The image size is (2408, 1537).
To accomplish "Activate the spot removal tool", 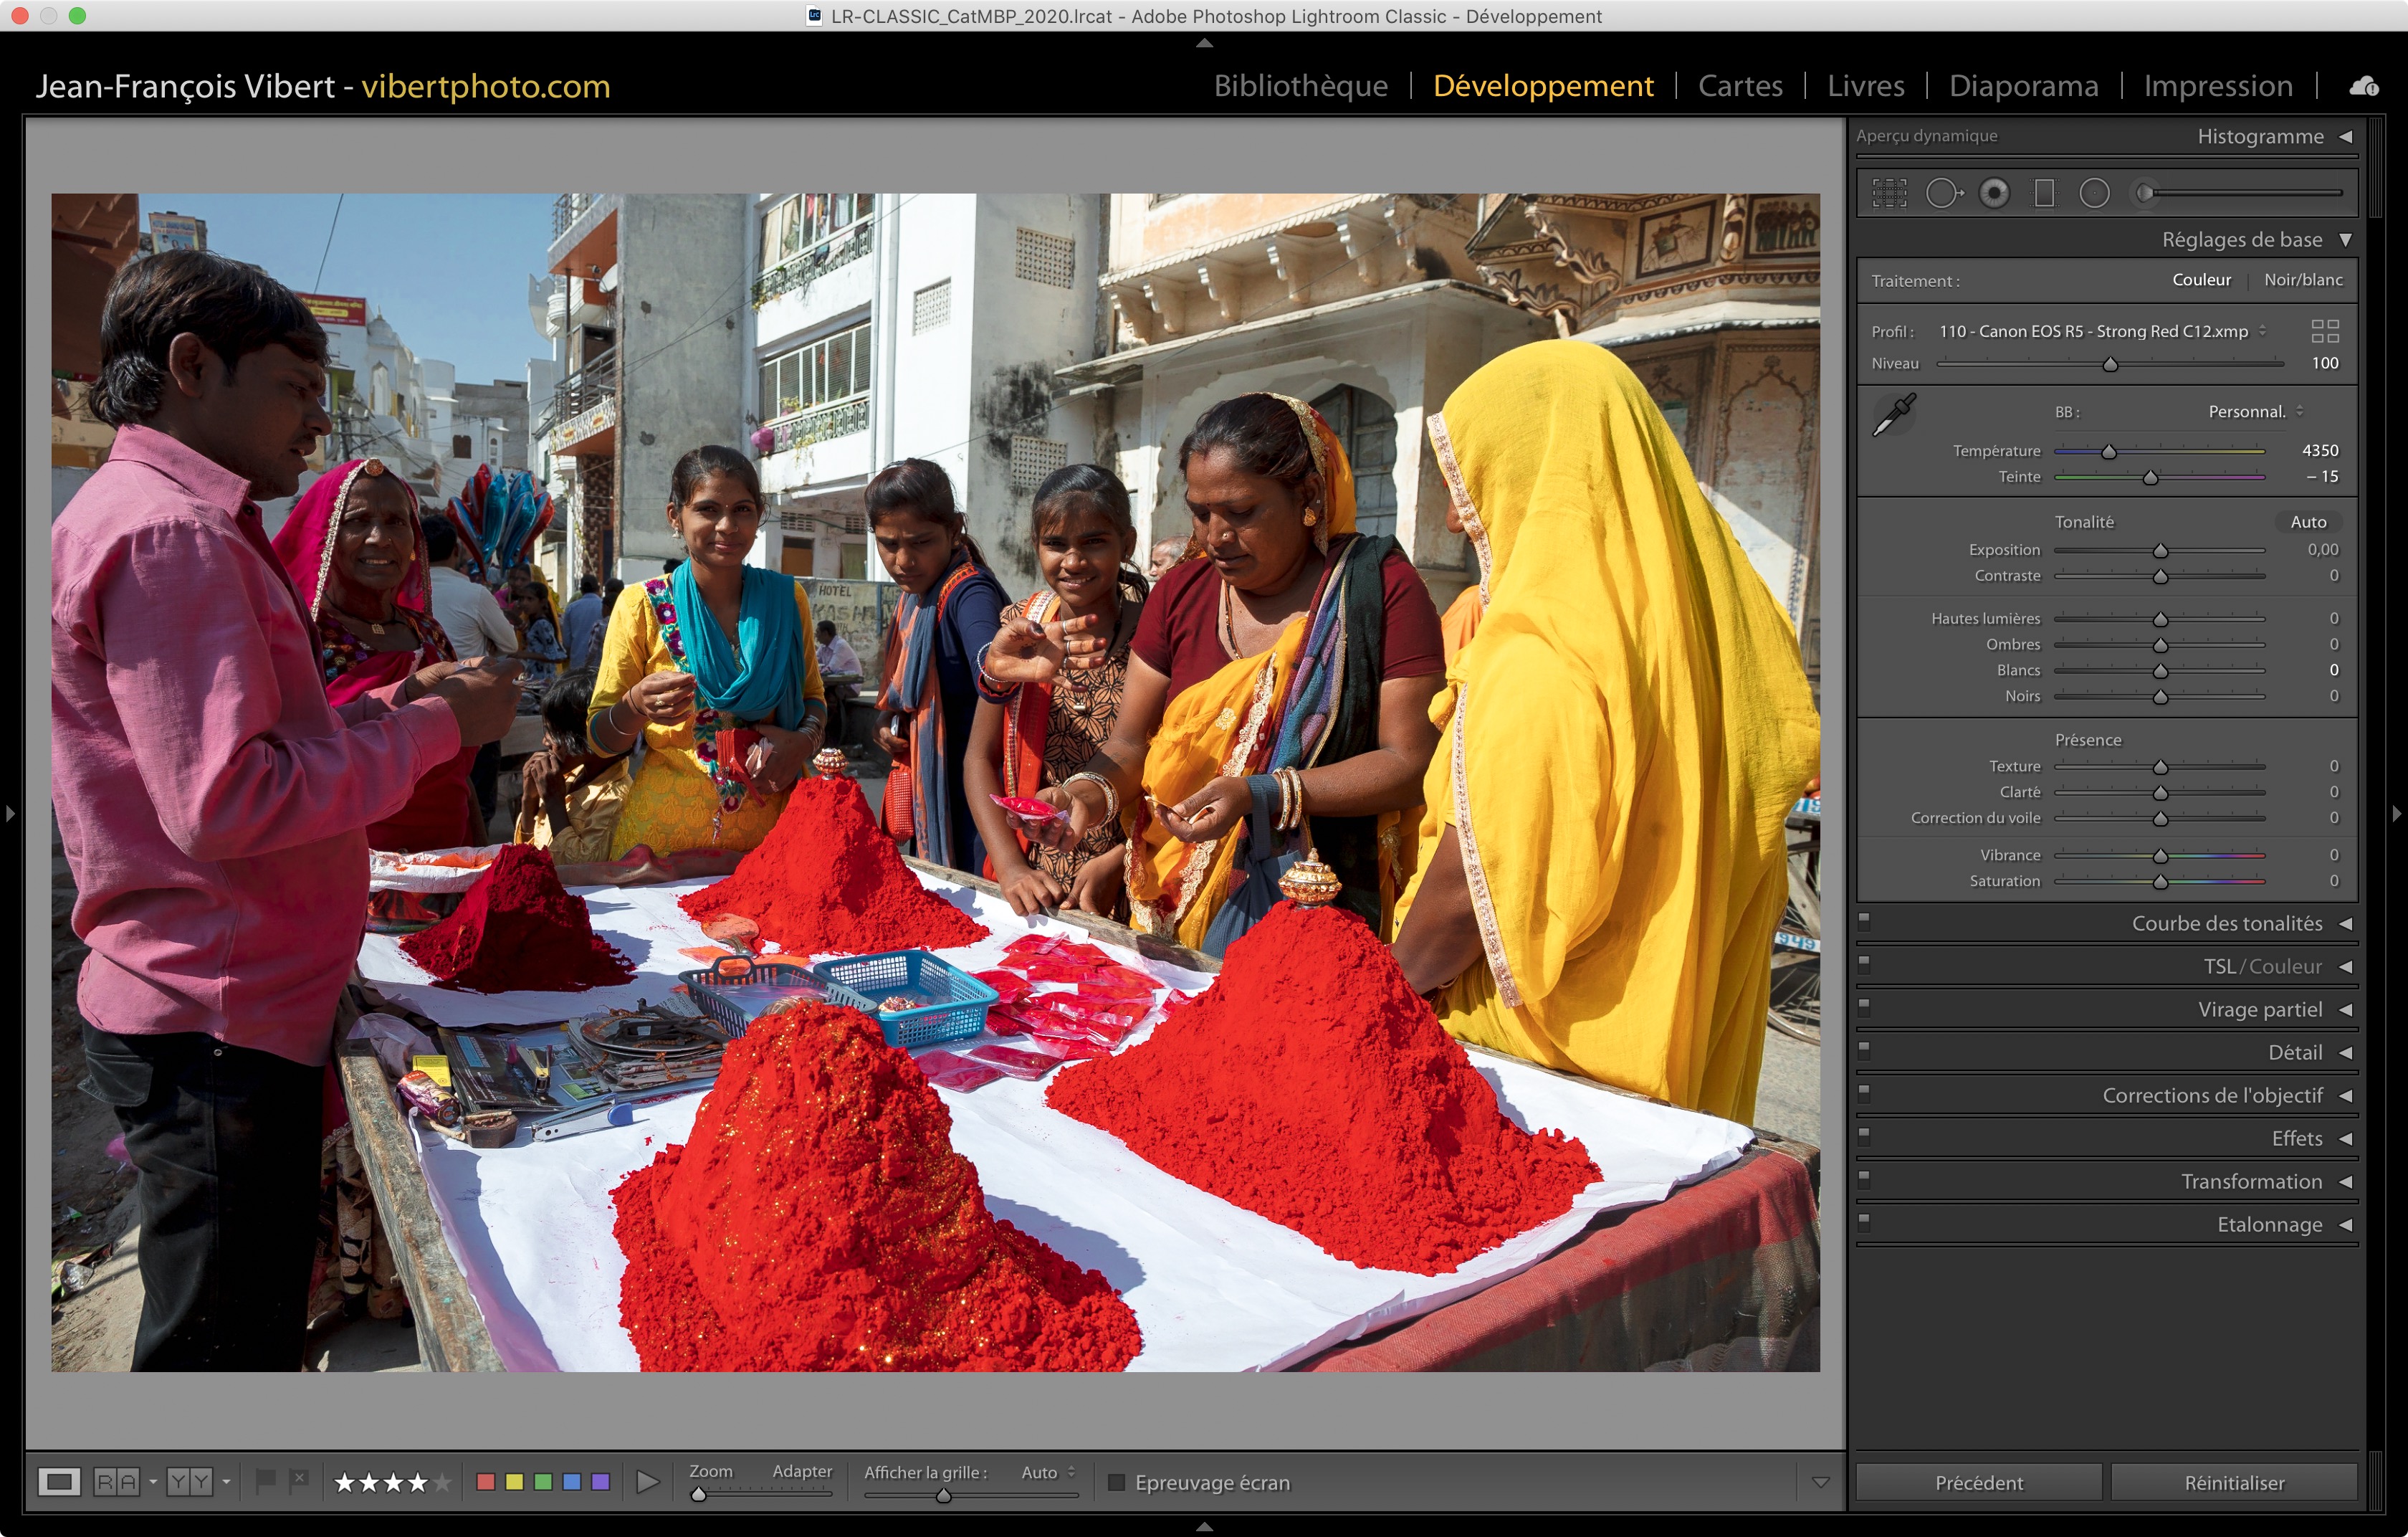I will (x=1943, y=193).
